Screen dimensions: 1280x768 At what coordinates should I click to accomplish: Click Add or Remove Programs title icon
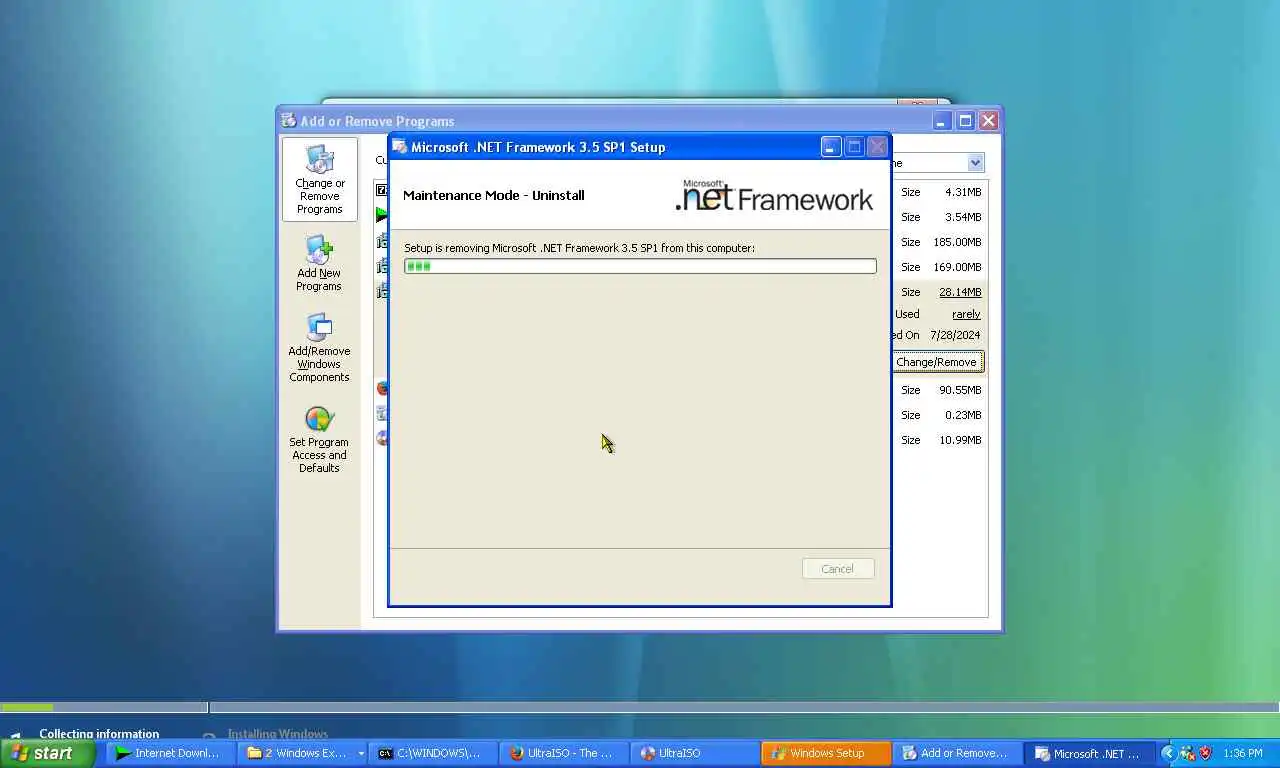tap(289, 121)
